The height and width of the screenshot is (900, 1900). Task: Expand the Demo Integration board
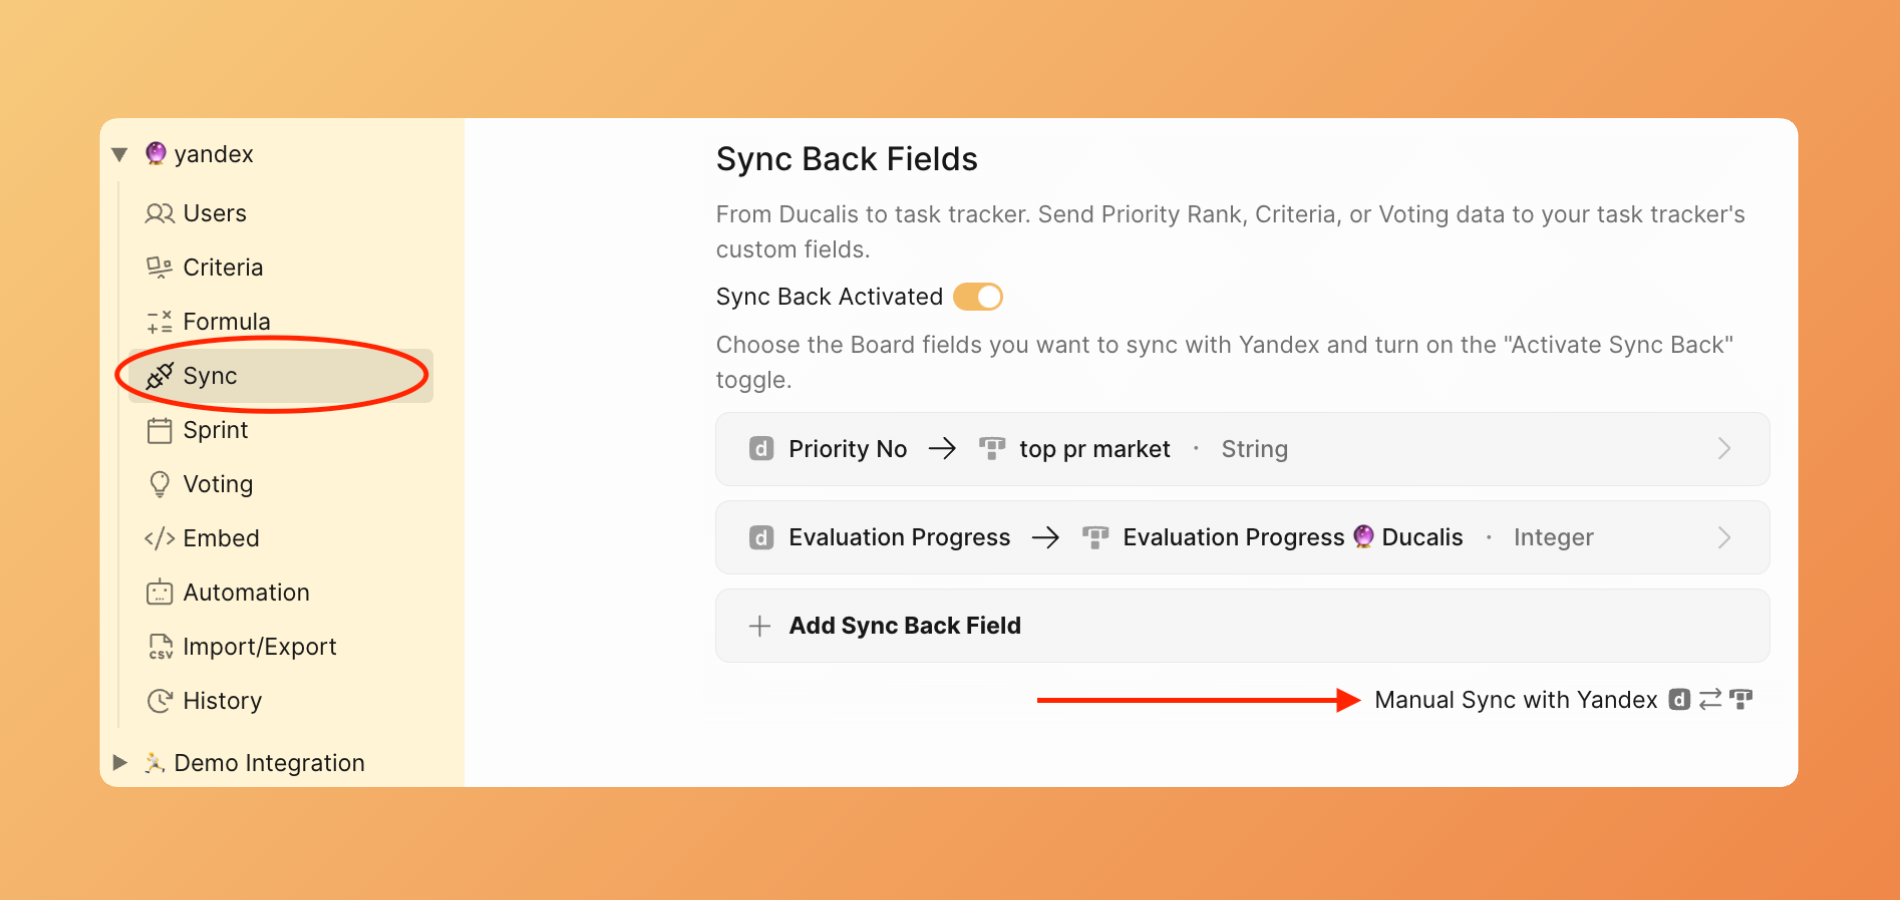(x=120, y=763)
